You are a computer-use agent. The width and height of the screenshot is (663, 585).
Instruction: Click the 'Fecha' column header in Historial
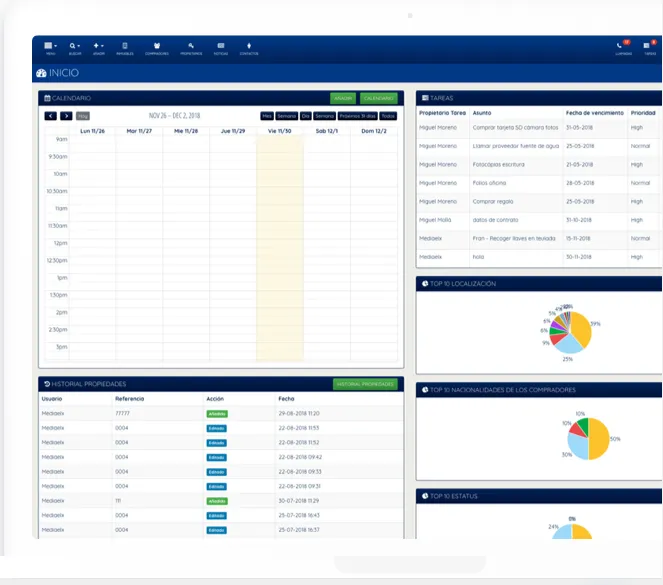[286, 399]
